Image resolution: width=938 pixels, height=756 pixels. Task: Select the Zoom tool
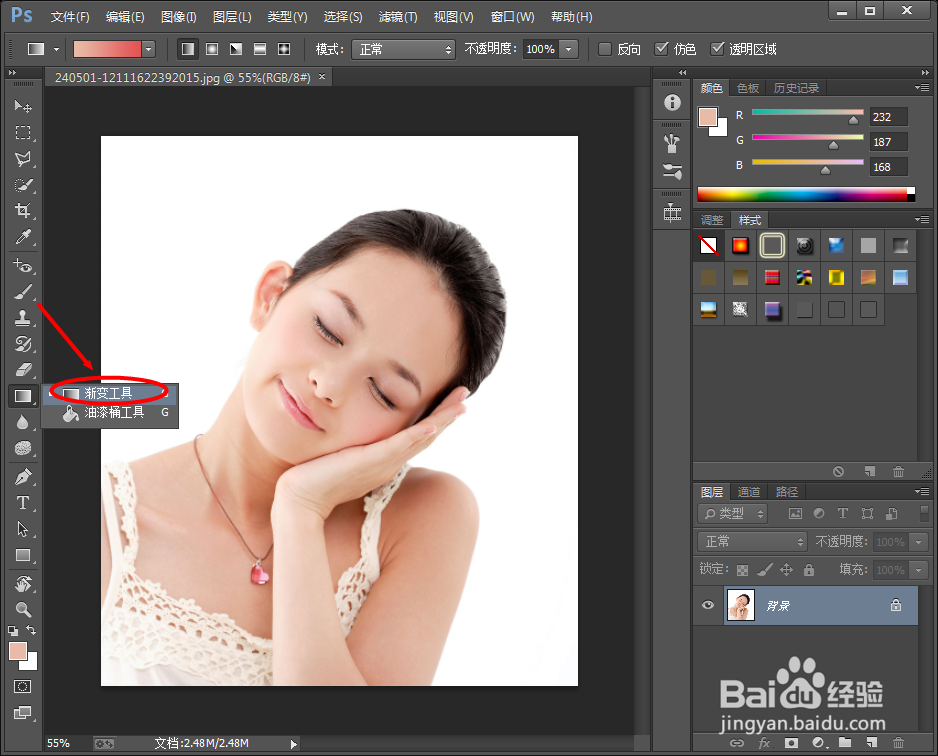(x=23, y=610)
